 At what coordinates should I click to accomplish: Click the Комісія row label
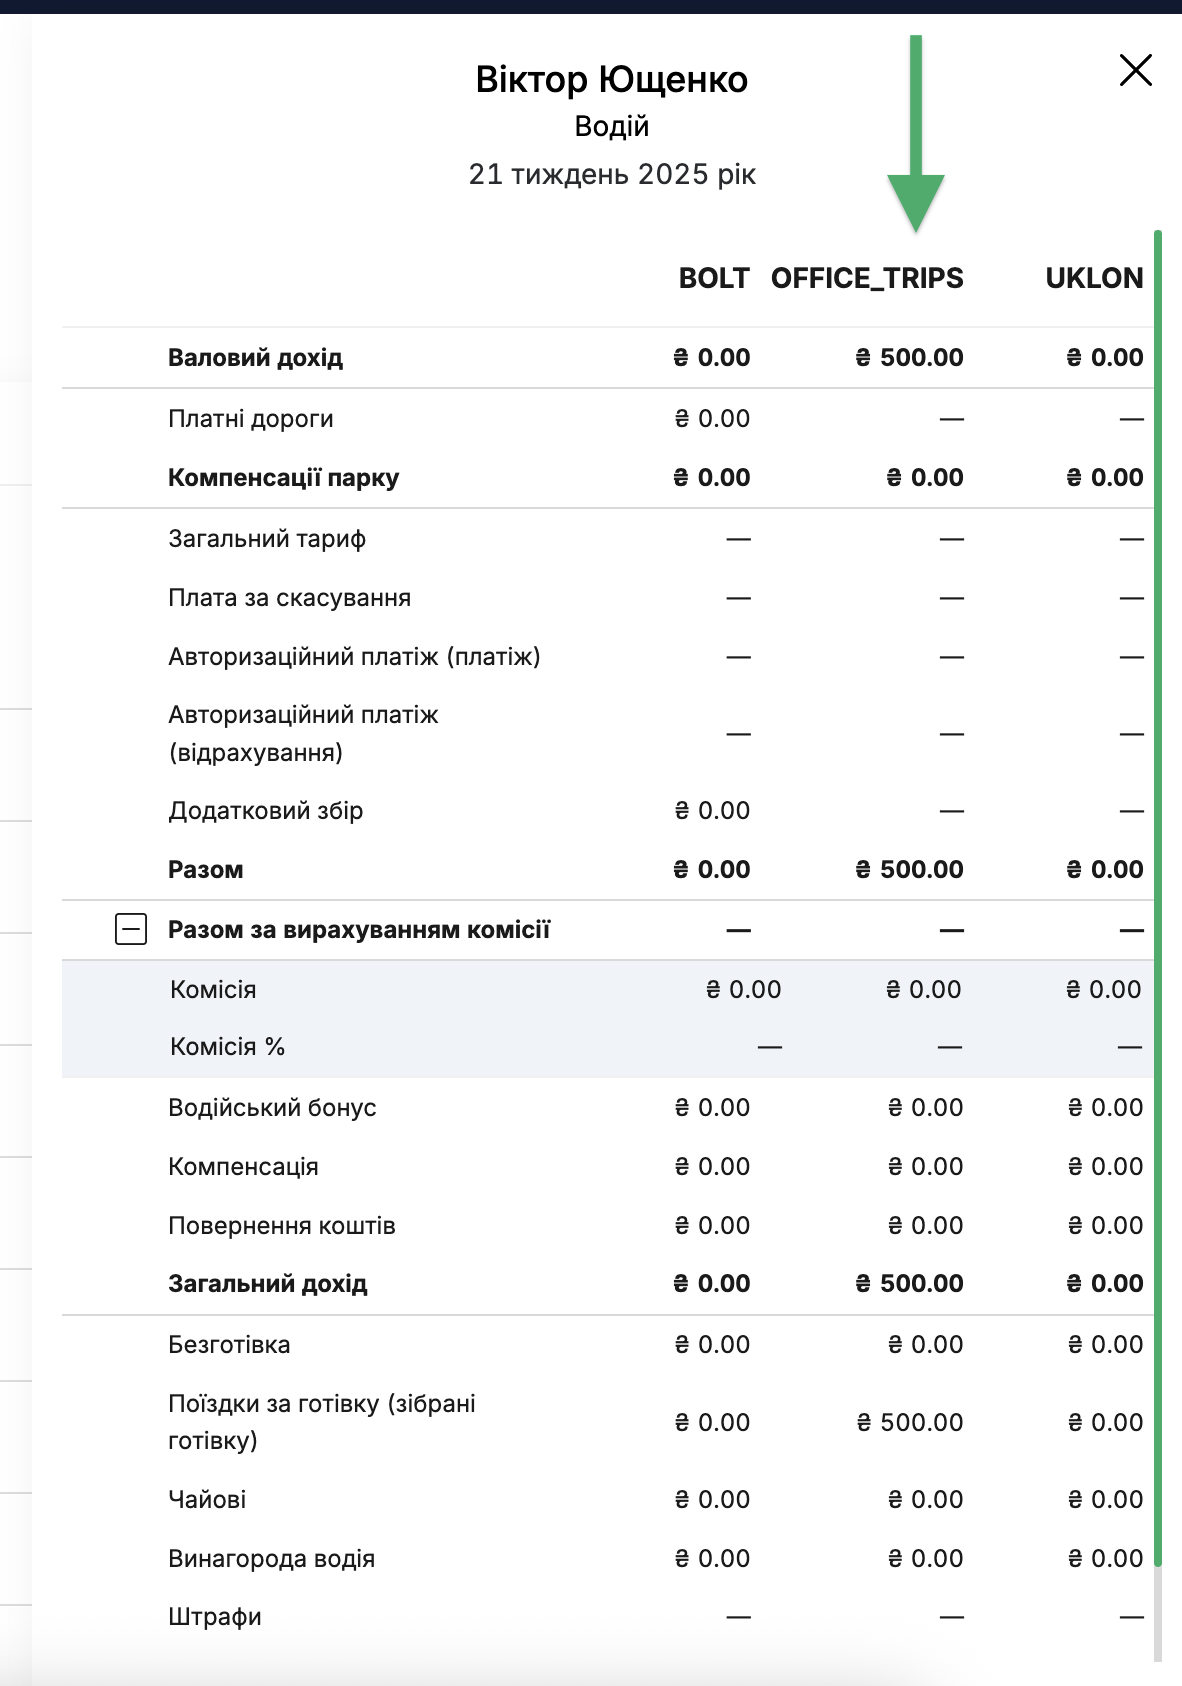point(213,990)
